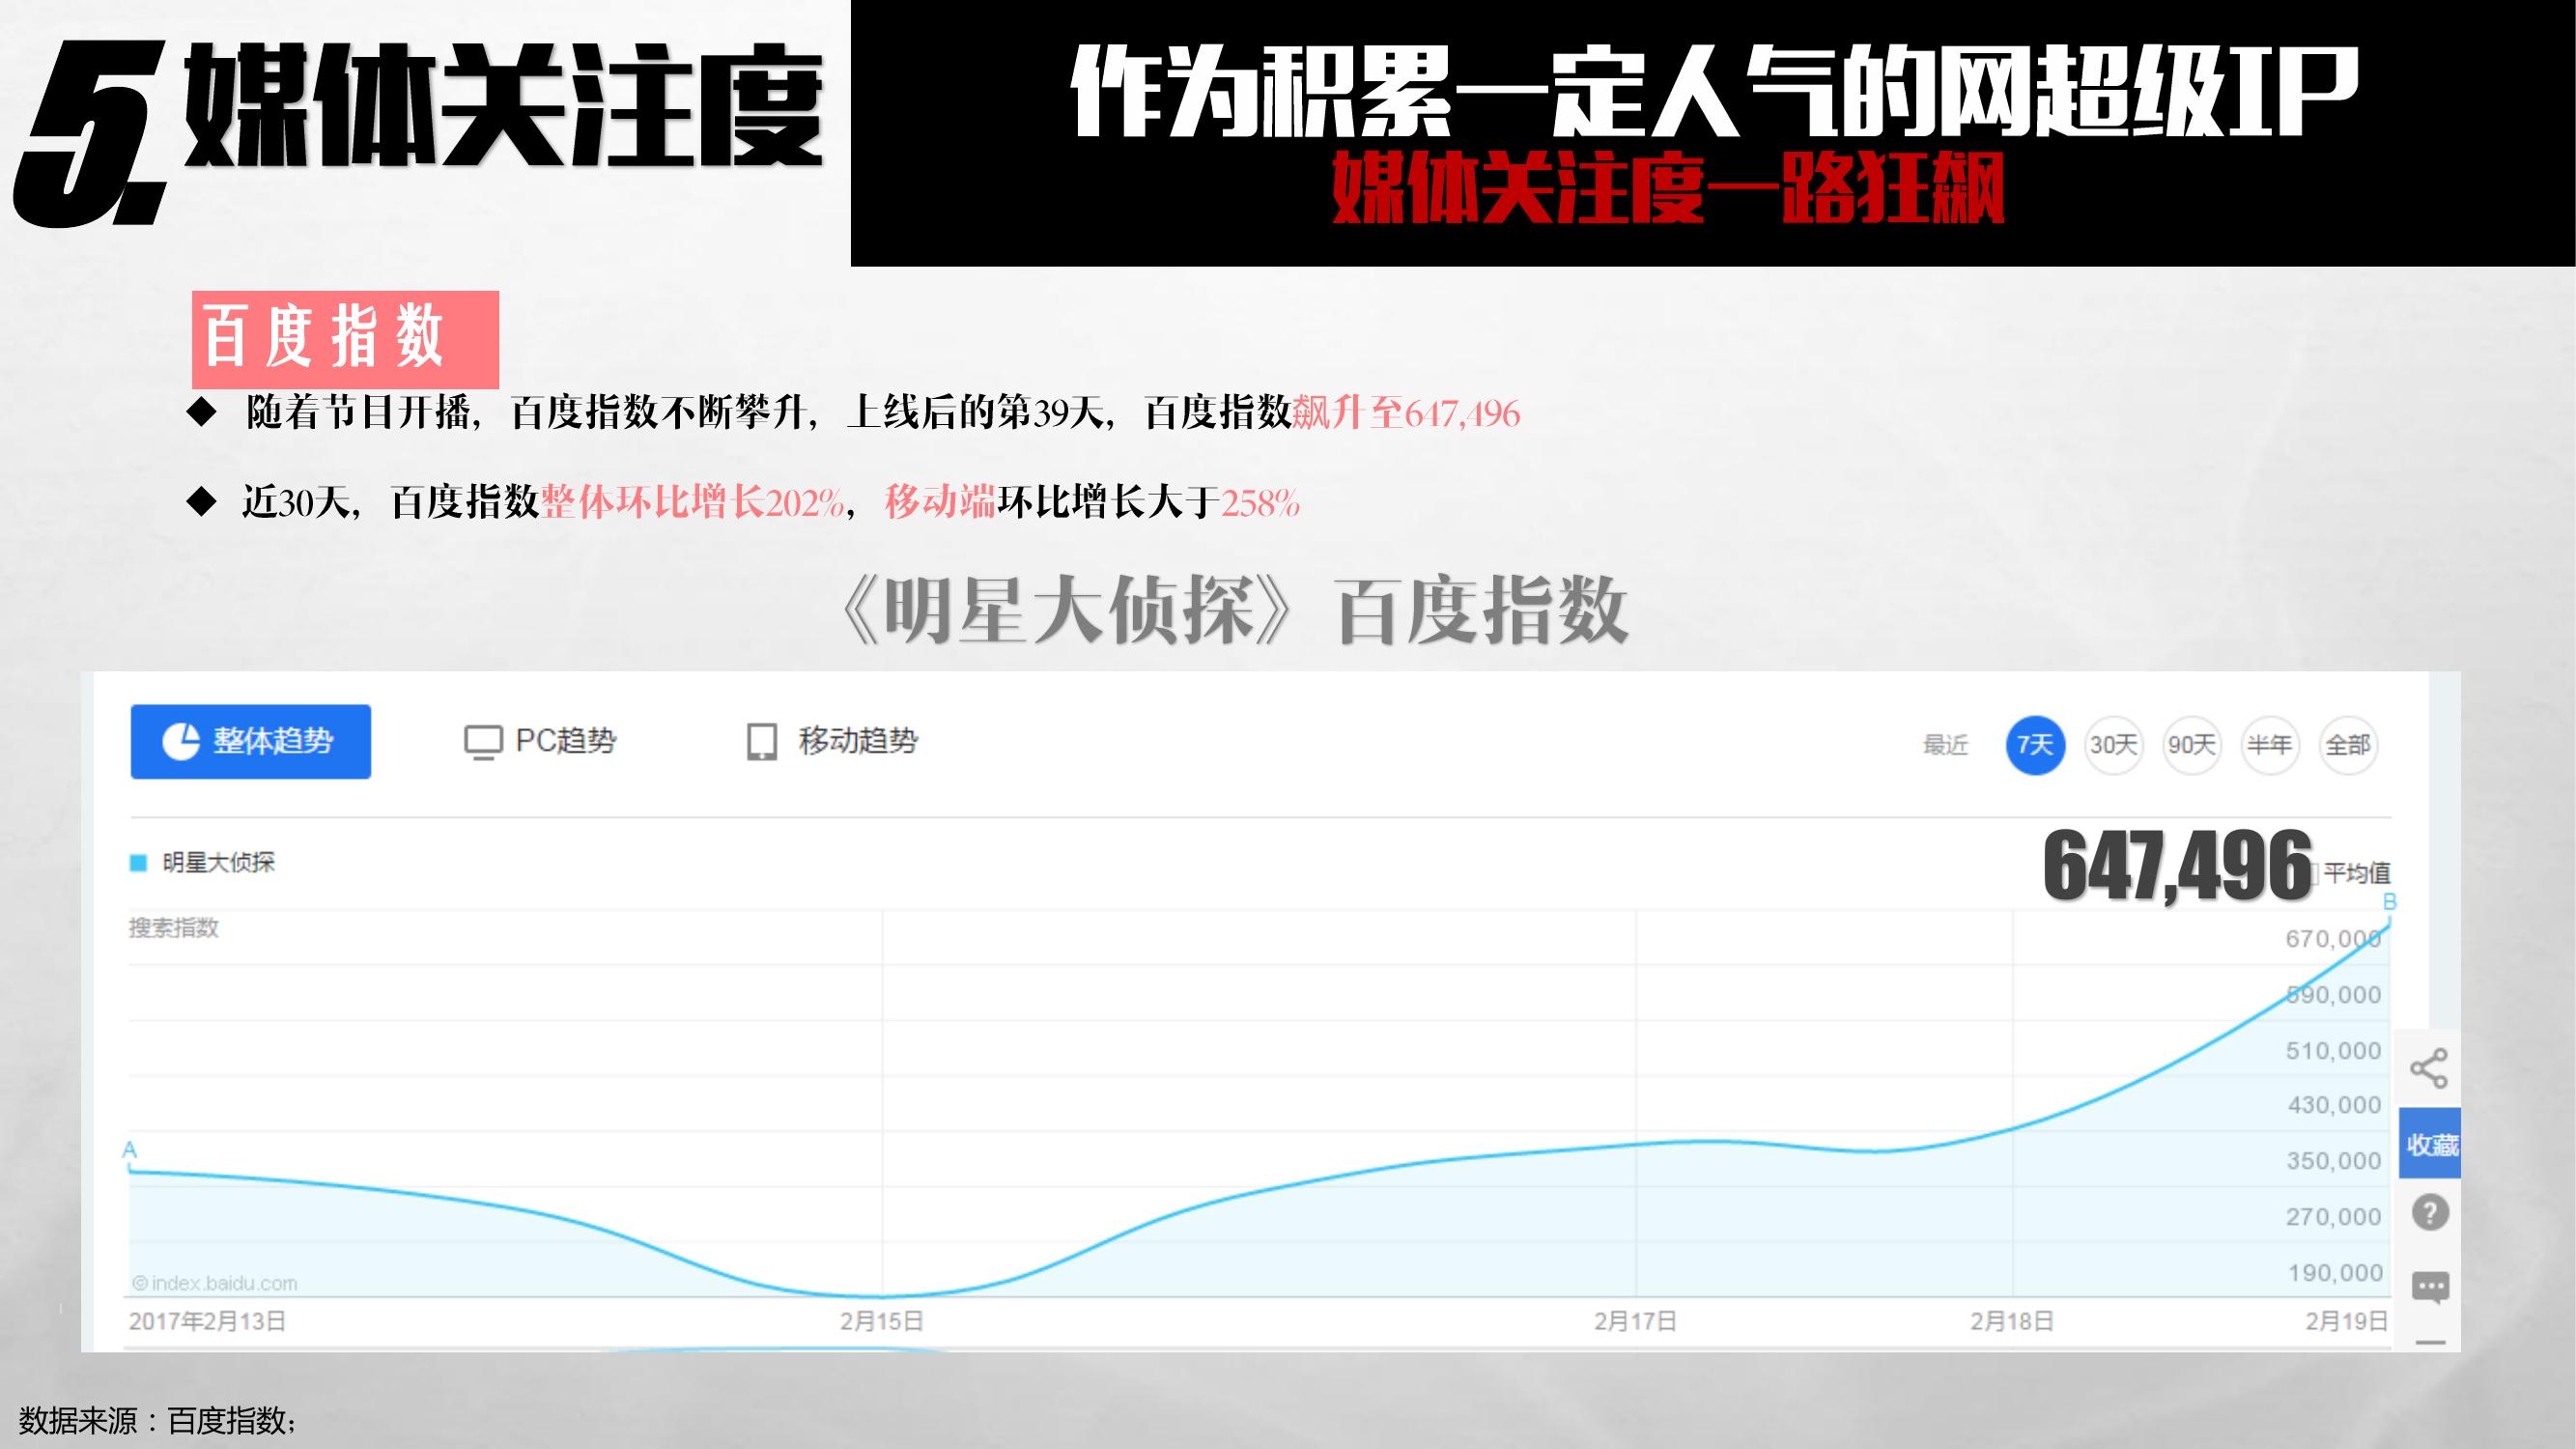This screenshot has width=2576, height=1449.
Task: Open the feedback chat bubble icon
Action: (2430, 1287)
